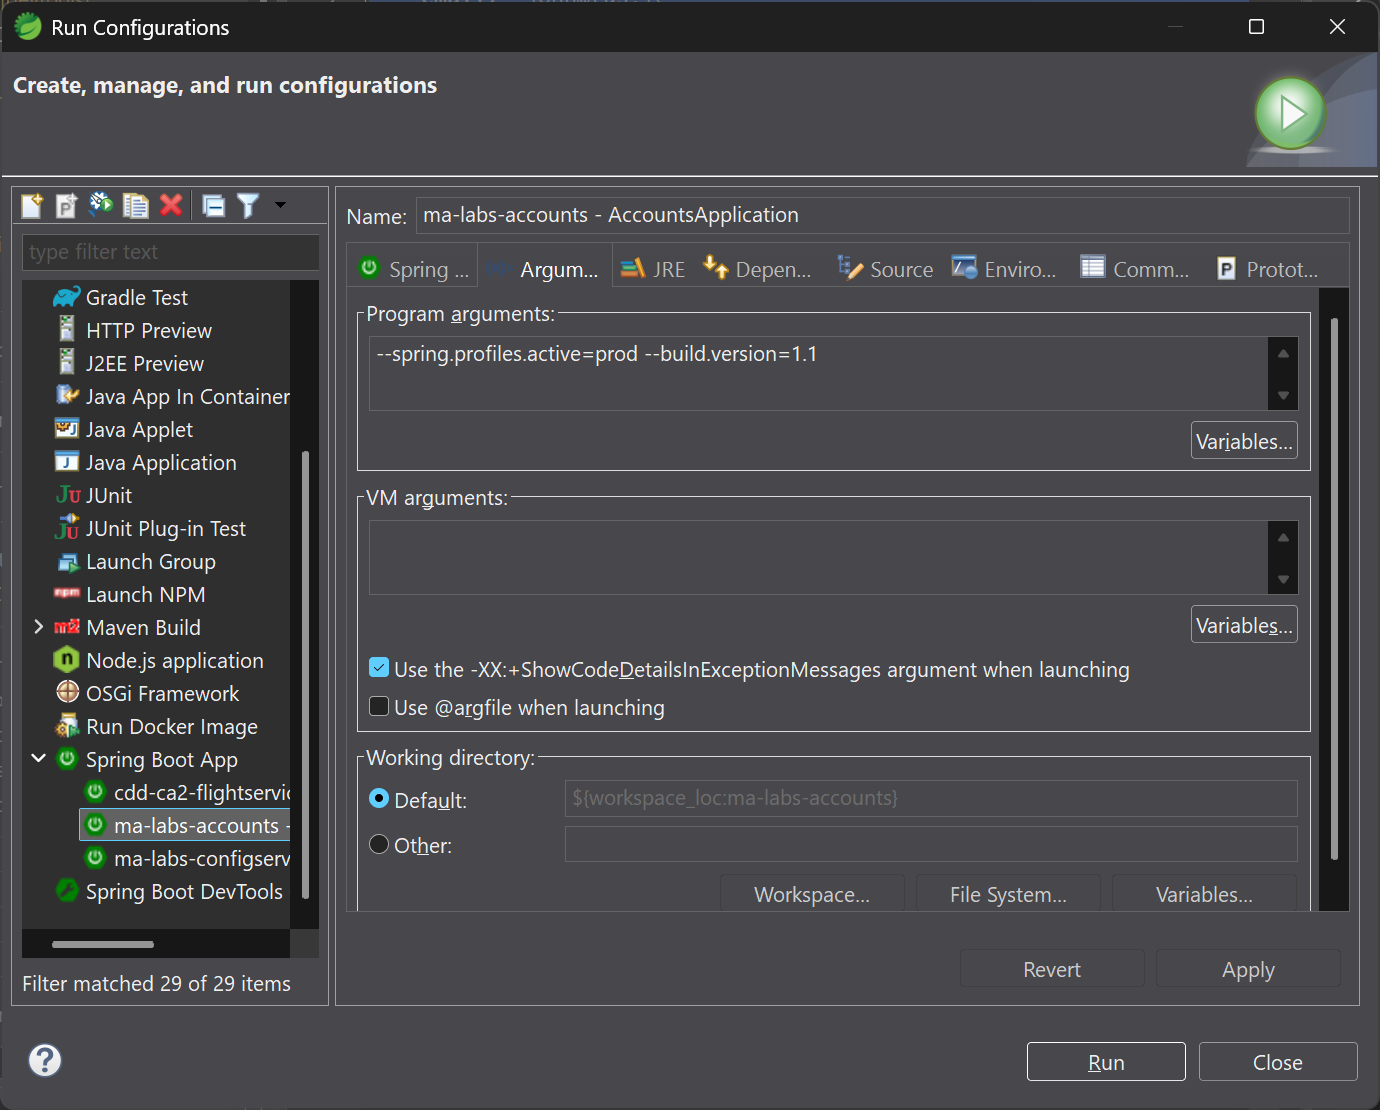The height and width of the screenshot is (1110, 1380).
Task: Click the filter launch configurations funnel icon
Action: coord(248,205)
